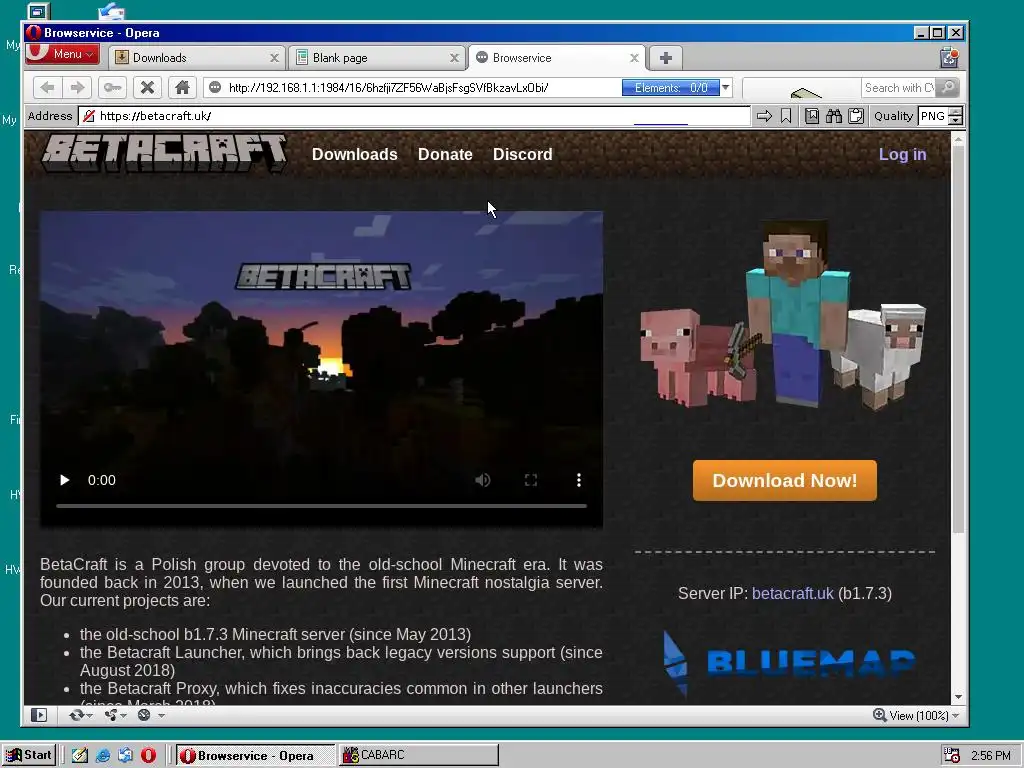Click the Quality PNG selector field
The image size is (1024, 768).
[x=933, y=116]
